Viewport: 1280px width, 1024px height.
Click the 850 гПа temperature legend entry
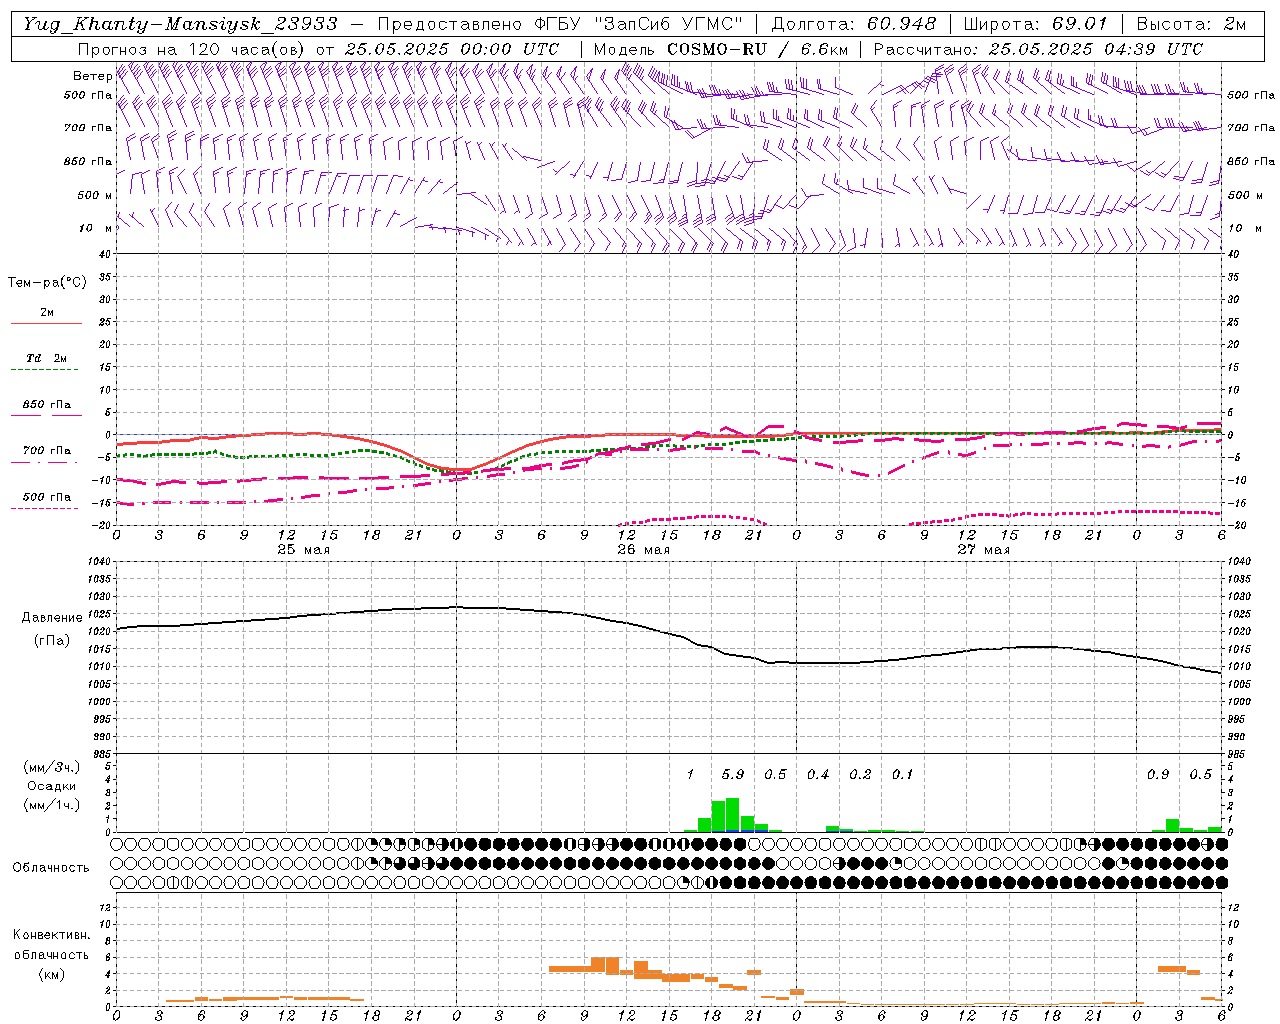pos(47,405)
